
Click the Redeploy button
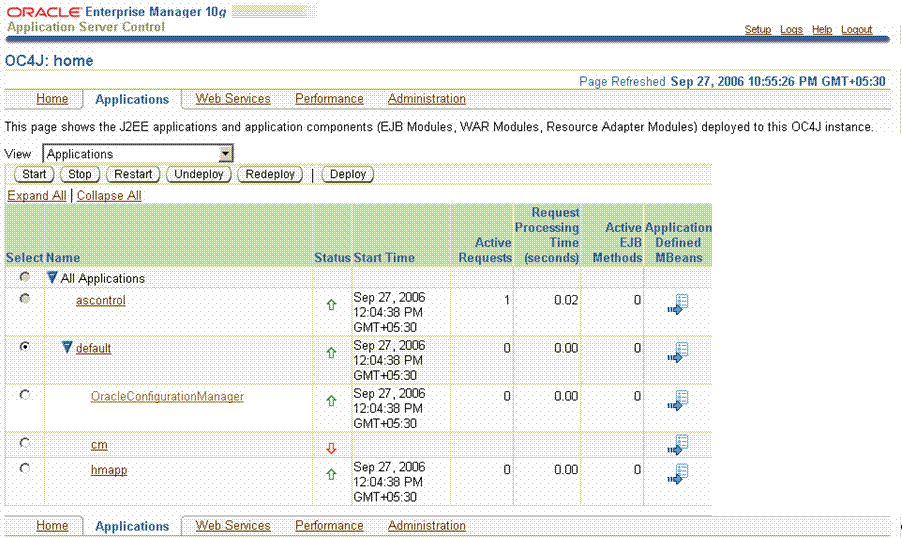coord(270,174)
